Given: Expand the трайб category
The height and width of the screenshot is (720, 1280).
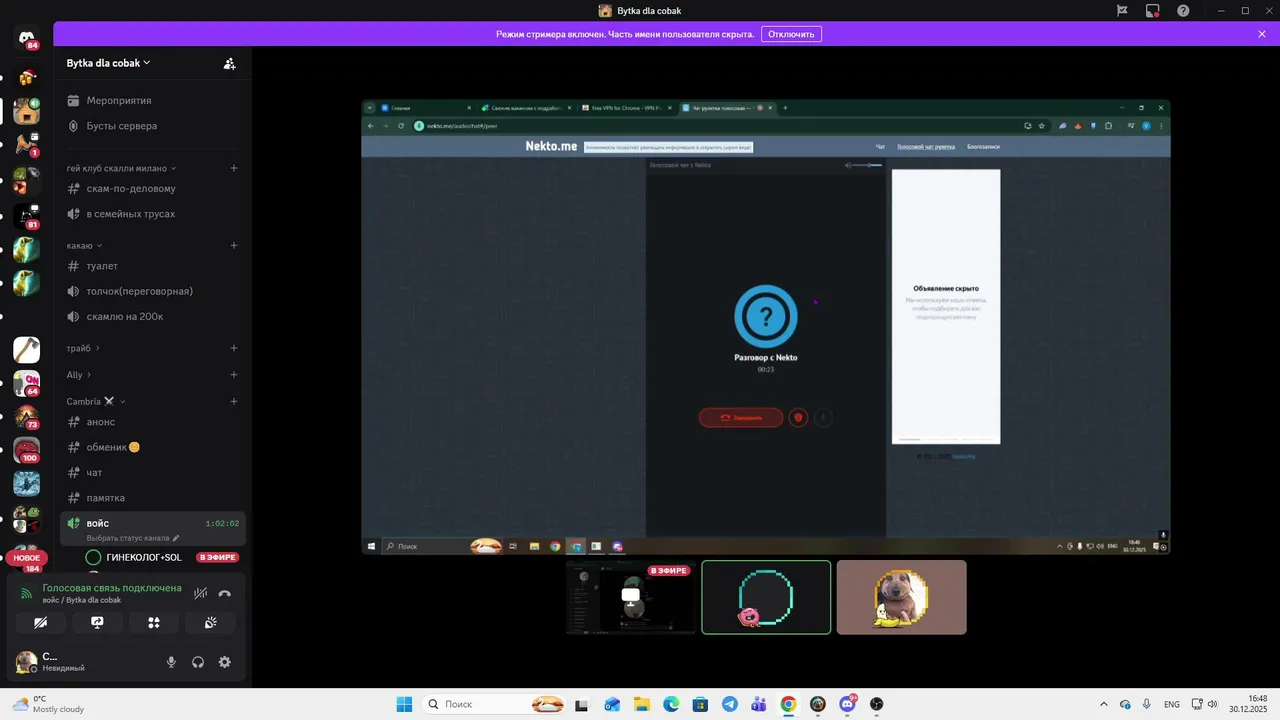Looking at the screenshot, I should click(x=83, y=348).
